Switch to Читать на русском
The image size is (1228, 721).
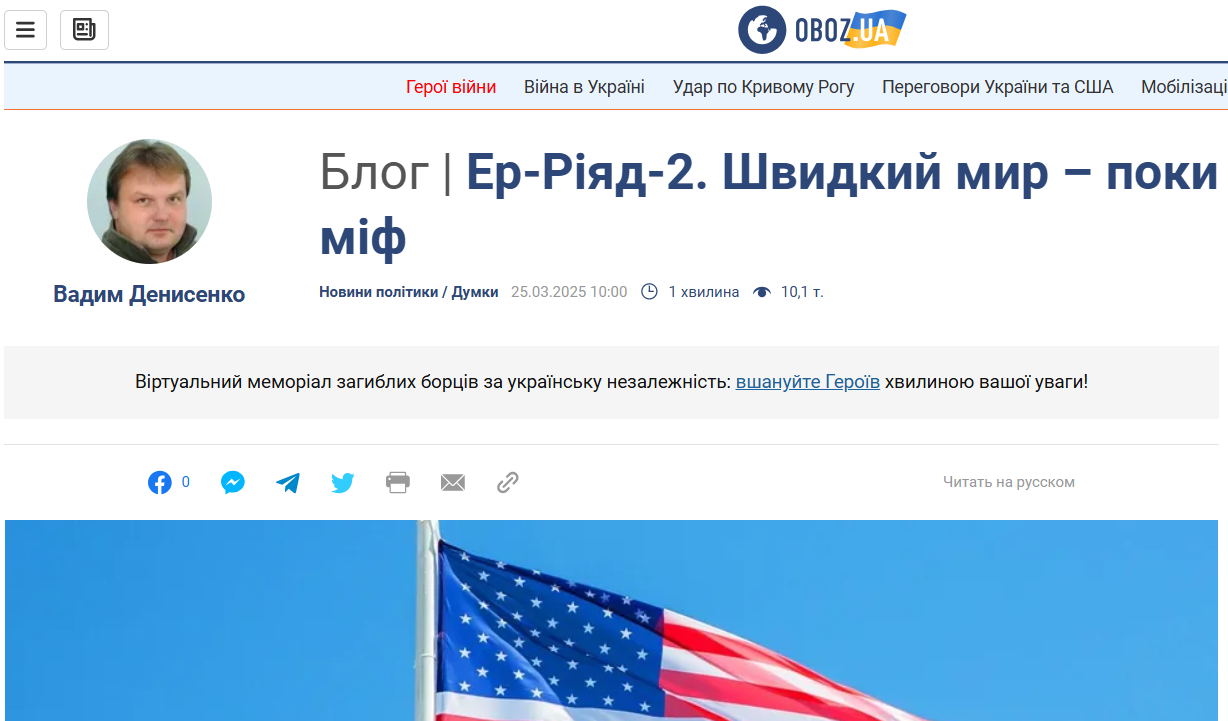point(1008,482)
